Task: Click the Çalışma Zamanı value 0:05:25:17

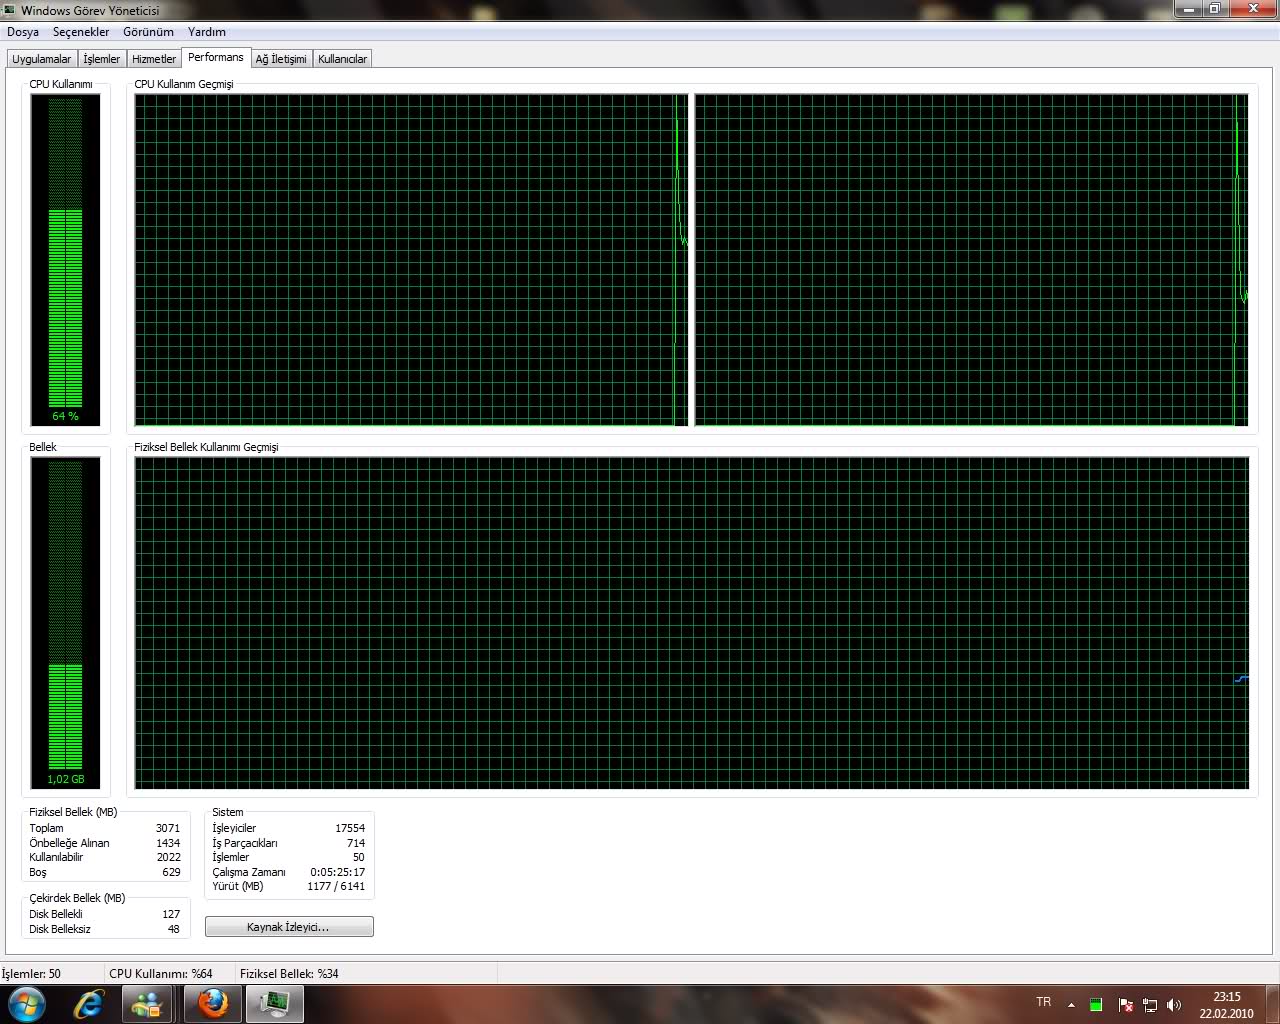Action: point(338,872)
